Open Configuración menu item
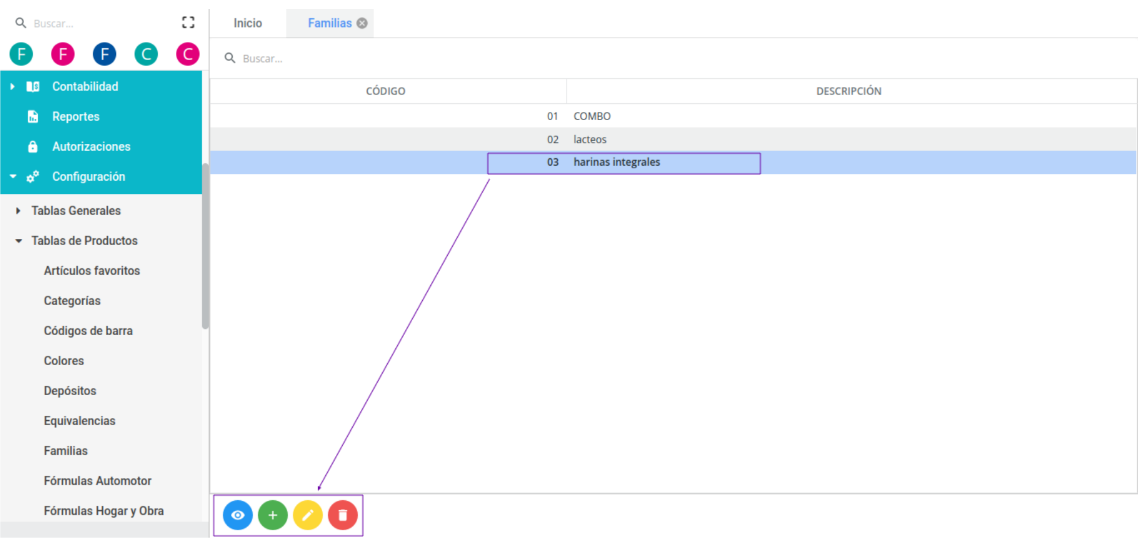Image resolution: width=1148 pixels, height=538 pixels. pyautogui.click(x=89, y=176)
